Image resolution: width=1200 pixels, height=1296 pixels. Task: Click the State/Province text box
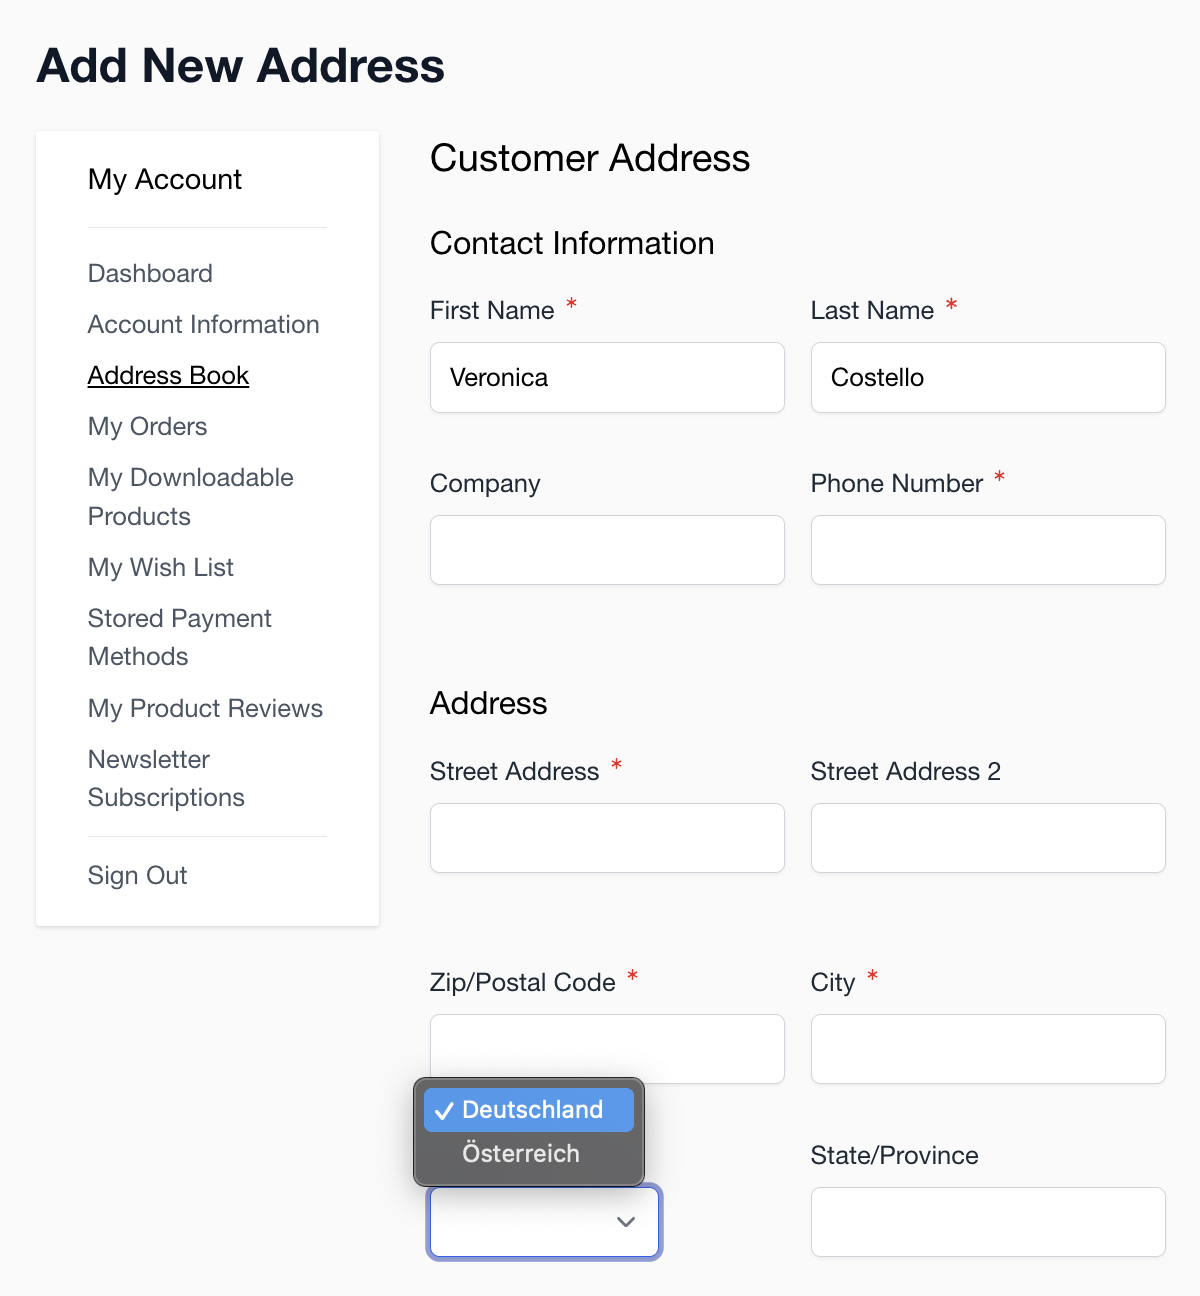pos(988,1222)
